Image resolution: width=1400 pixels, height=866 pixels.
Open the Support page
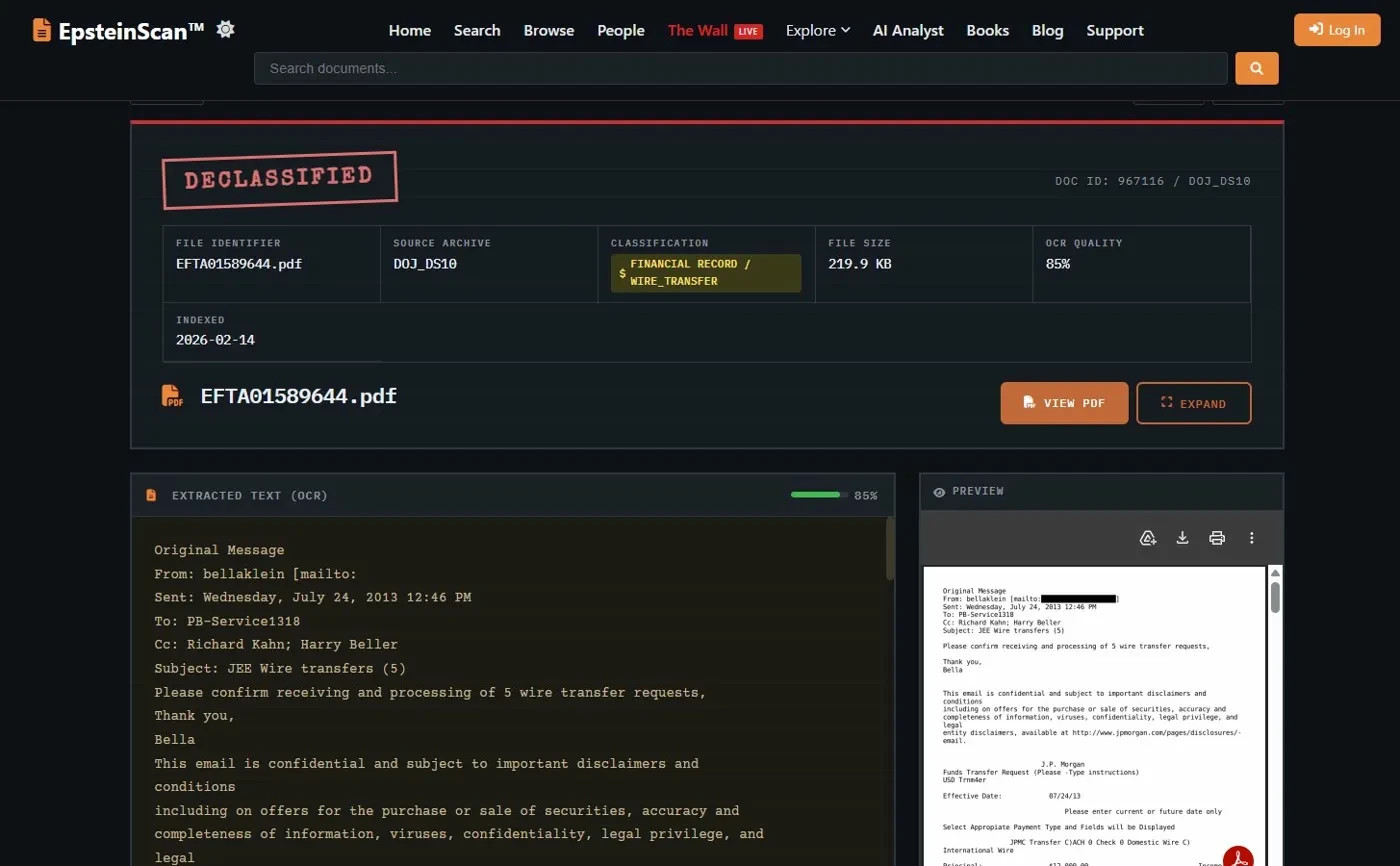1115,30
